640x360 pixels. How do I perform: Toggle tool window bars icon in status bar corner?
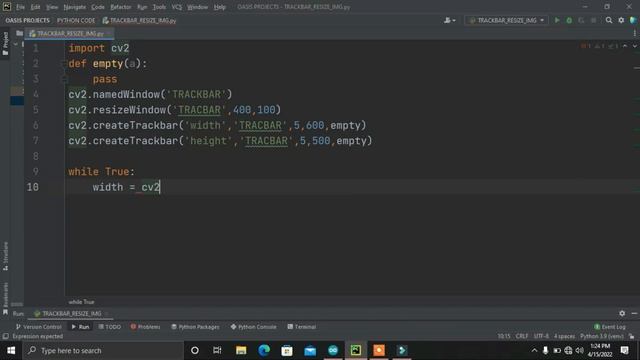pyautogui.click(x=5, y=336)
